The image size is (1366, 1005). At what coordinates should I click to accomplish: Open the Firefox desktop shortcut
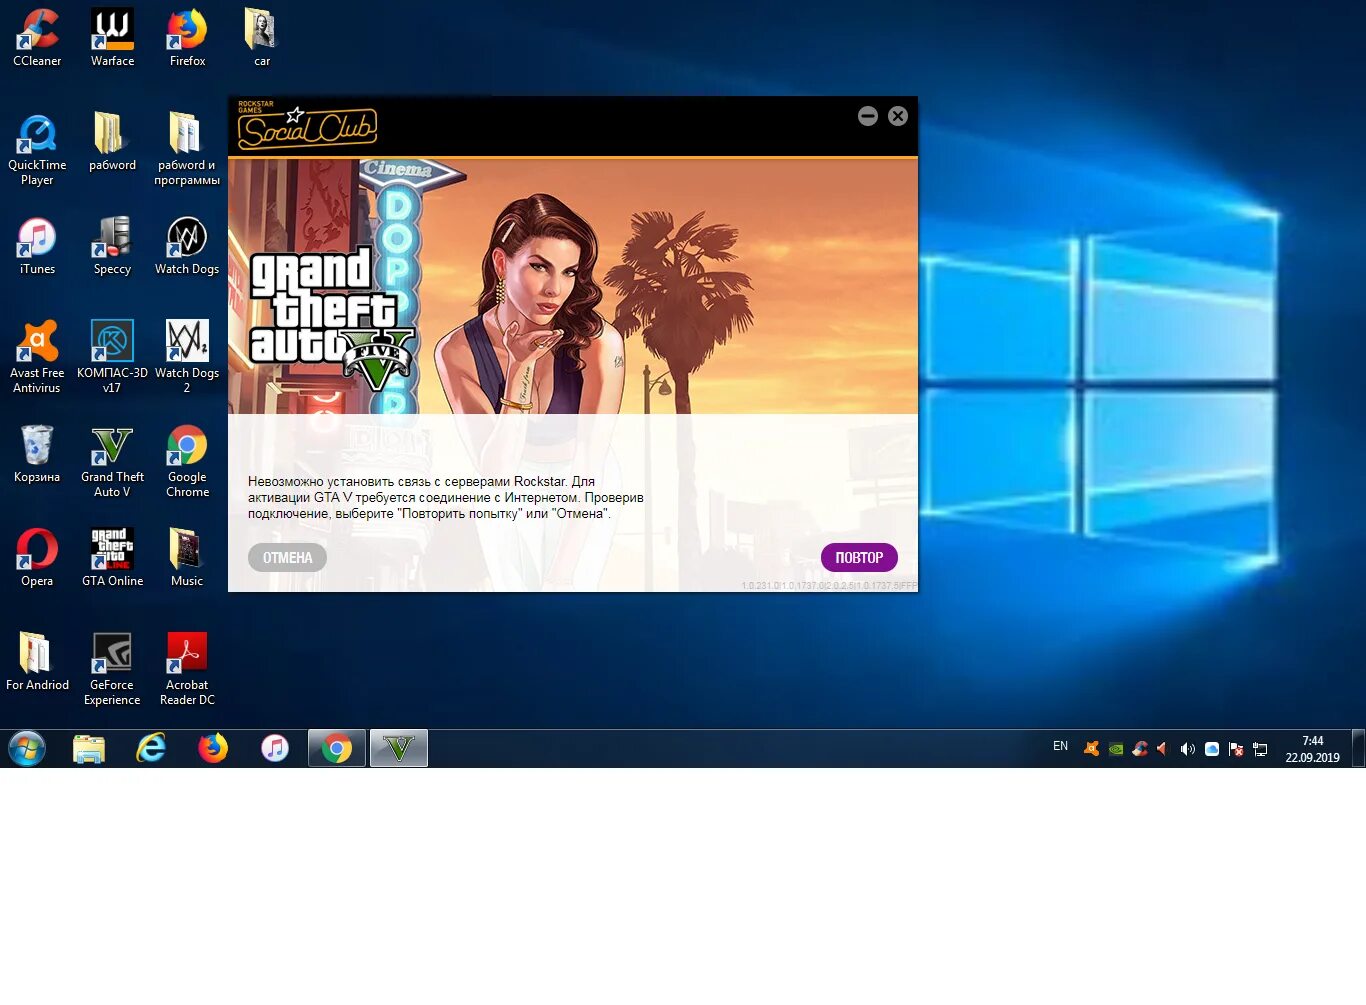pyautogui.click(x=187, y=38)
